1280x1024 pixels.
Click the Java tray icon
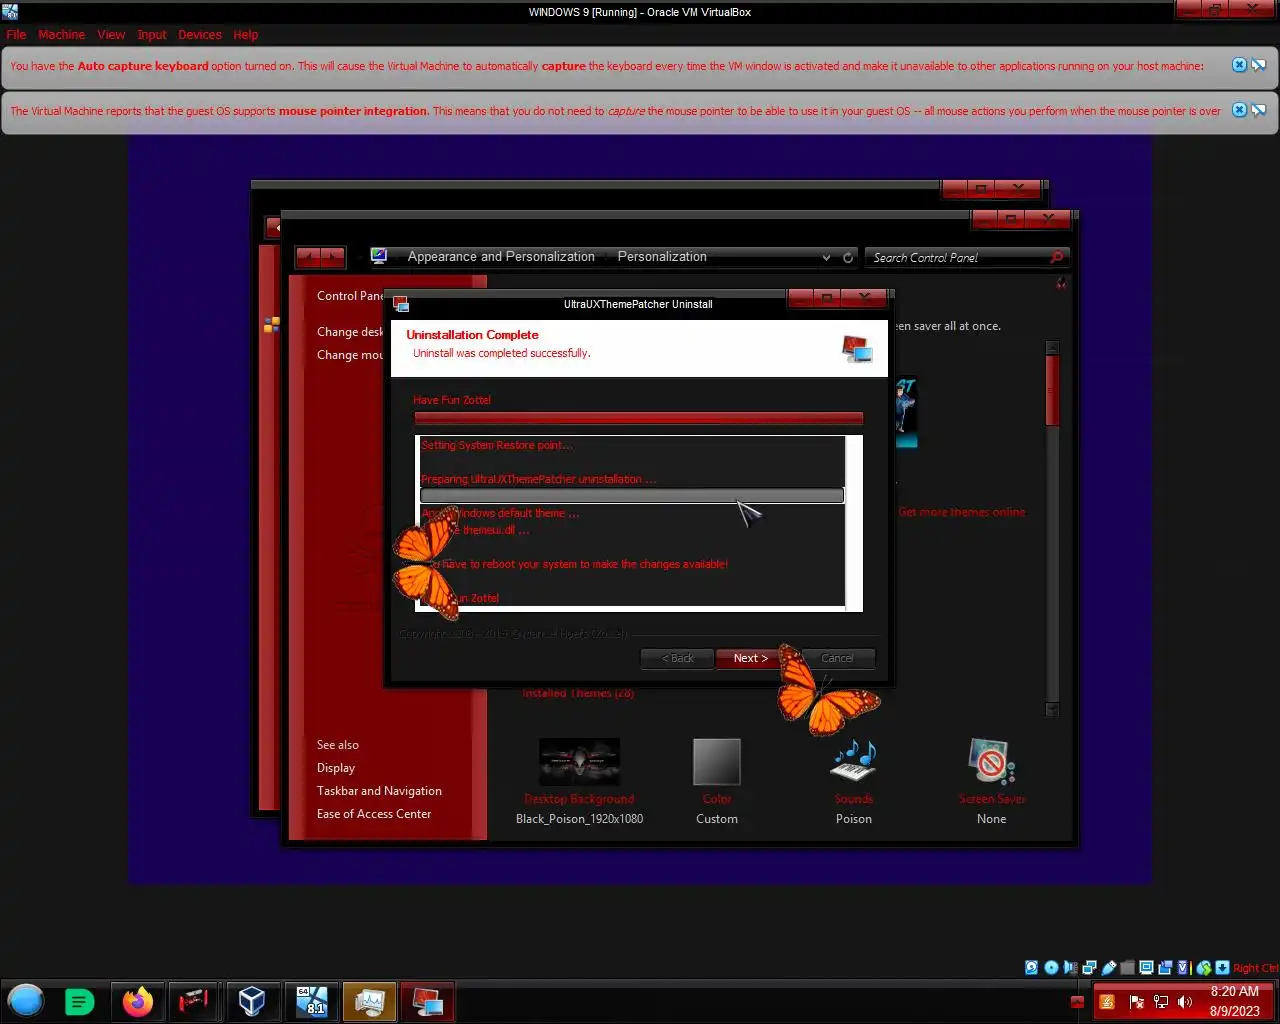click(1107, 1001)
